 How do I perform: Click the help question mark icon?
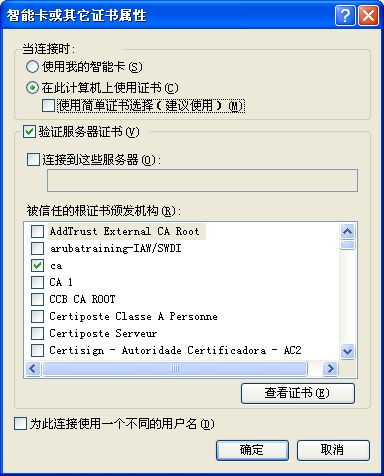click(x=345, y=15)
